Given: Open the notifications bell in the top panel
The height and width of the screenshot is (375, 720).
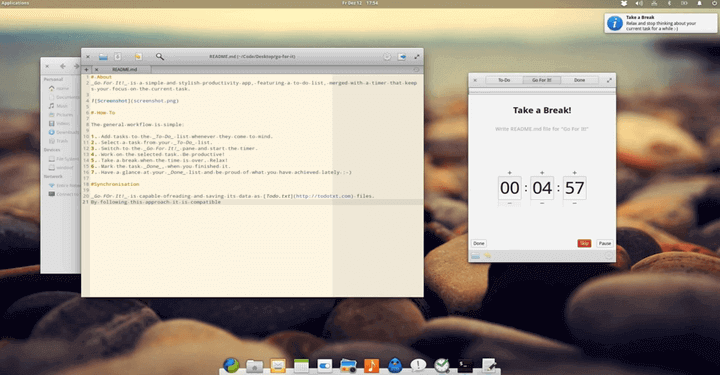Looking at the screenshot, I should point(699,3).
